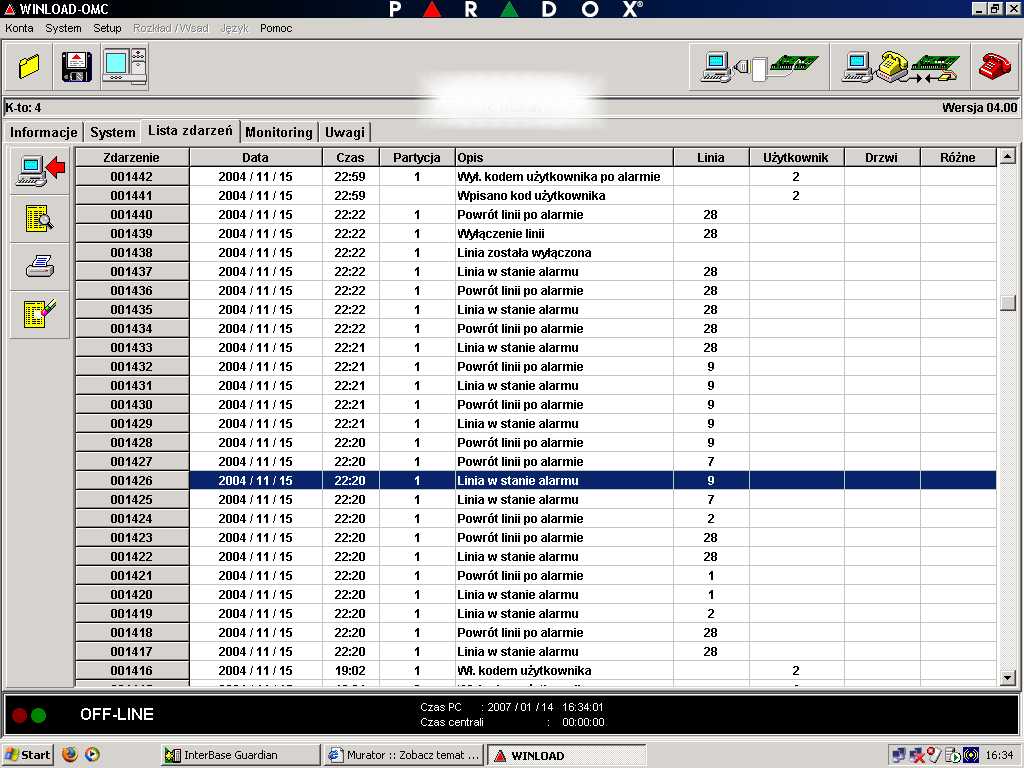Screen dimensions: 1024x768
Task: Click the notes edit icon in sidebar
Action: coord(40,314)
